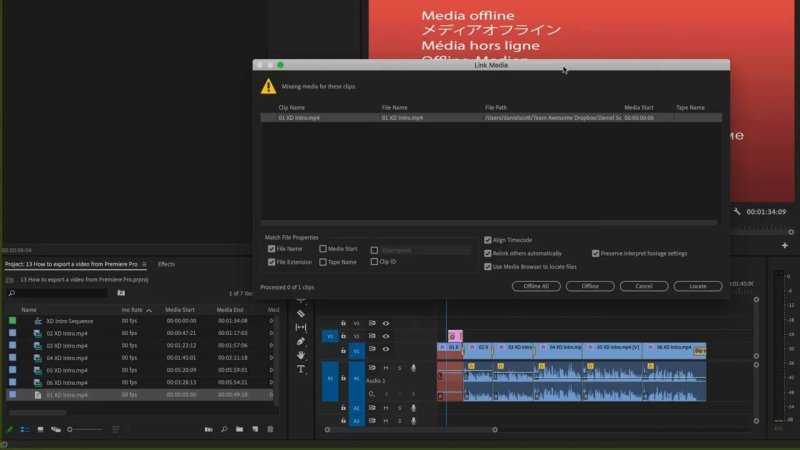Select the Pen tool

click(301, 341)
